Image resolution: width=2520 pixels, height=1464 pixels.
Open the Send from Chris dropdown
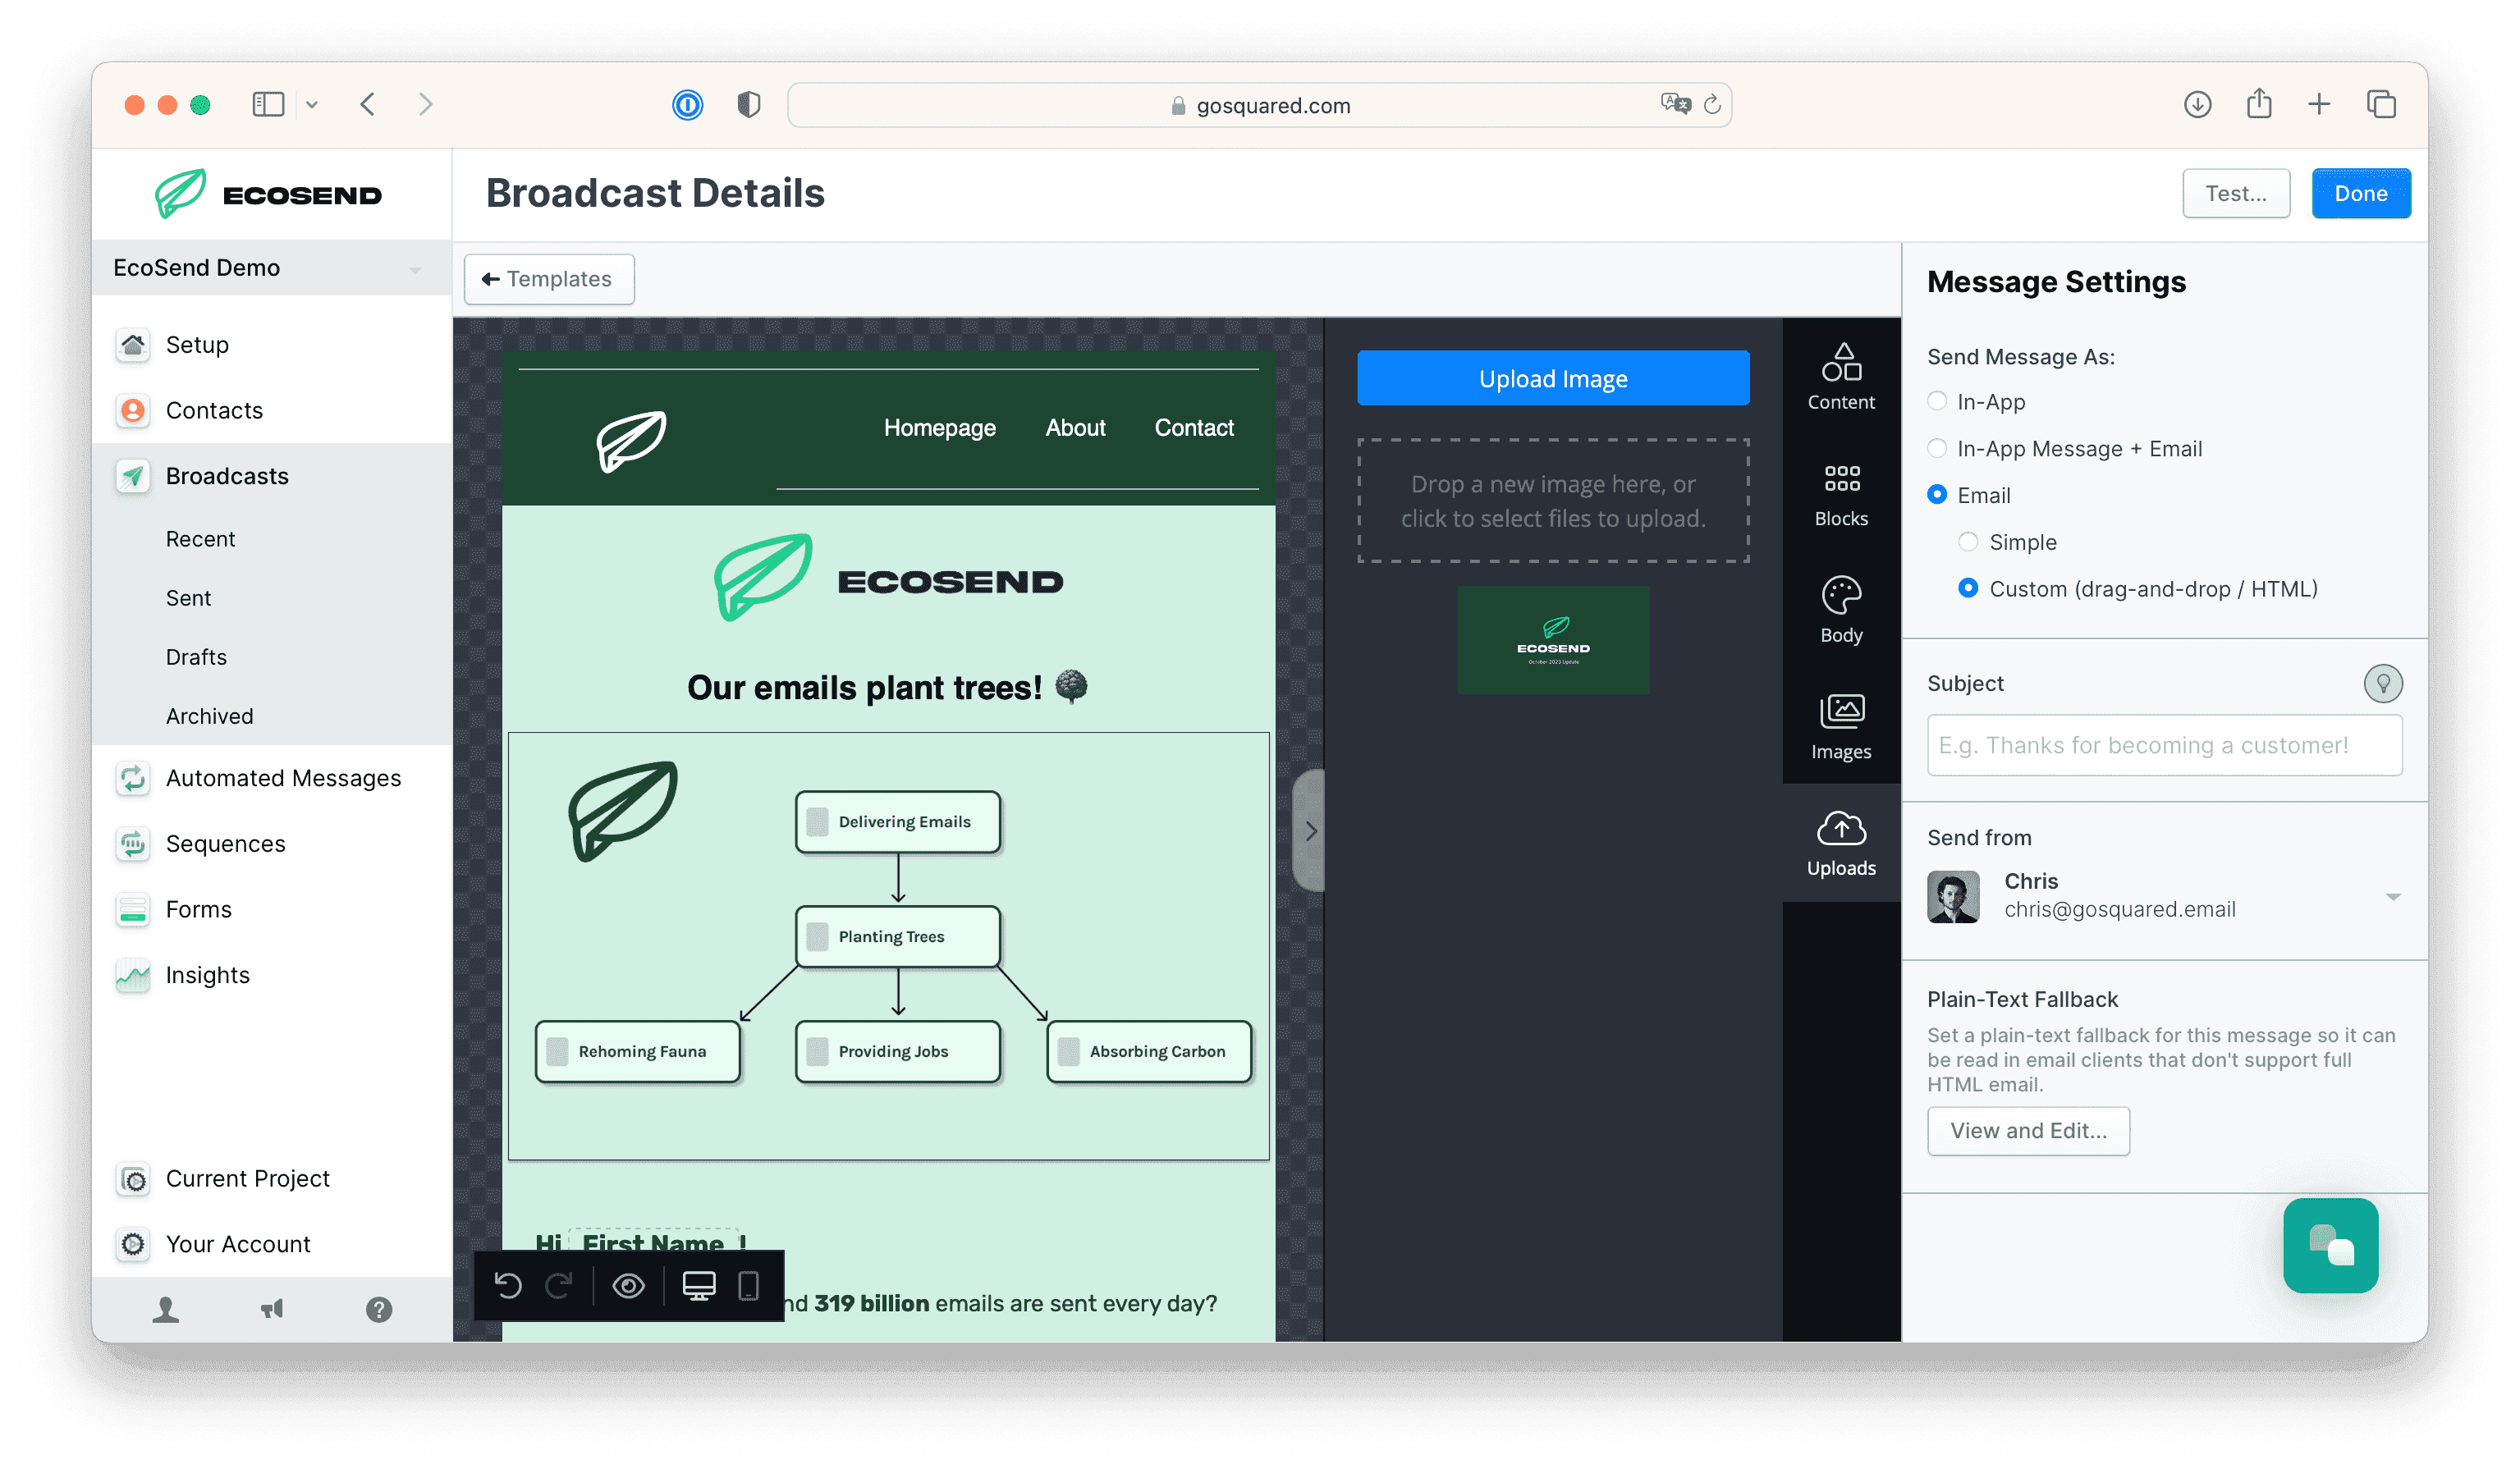tap(2164, 895)
